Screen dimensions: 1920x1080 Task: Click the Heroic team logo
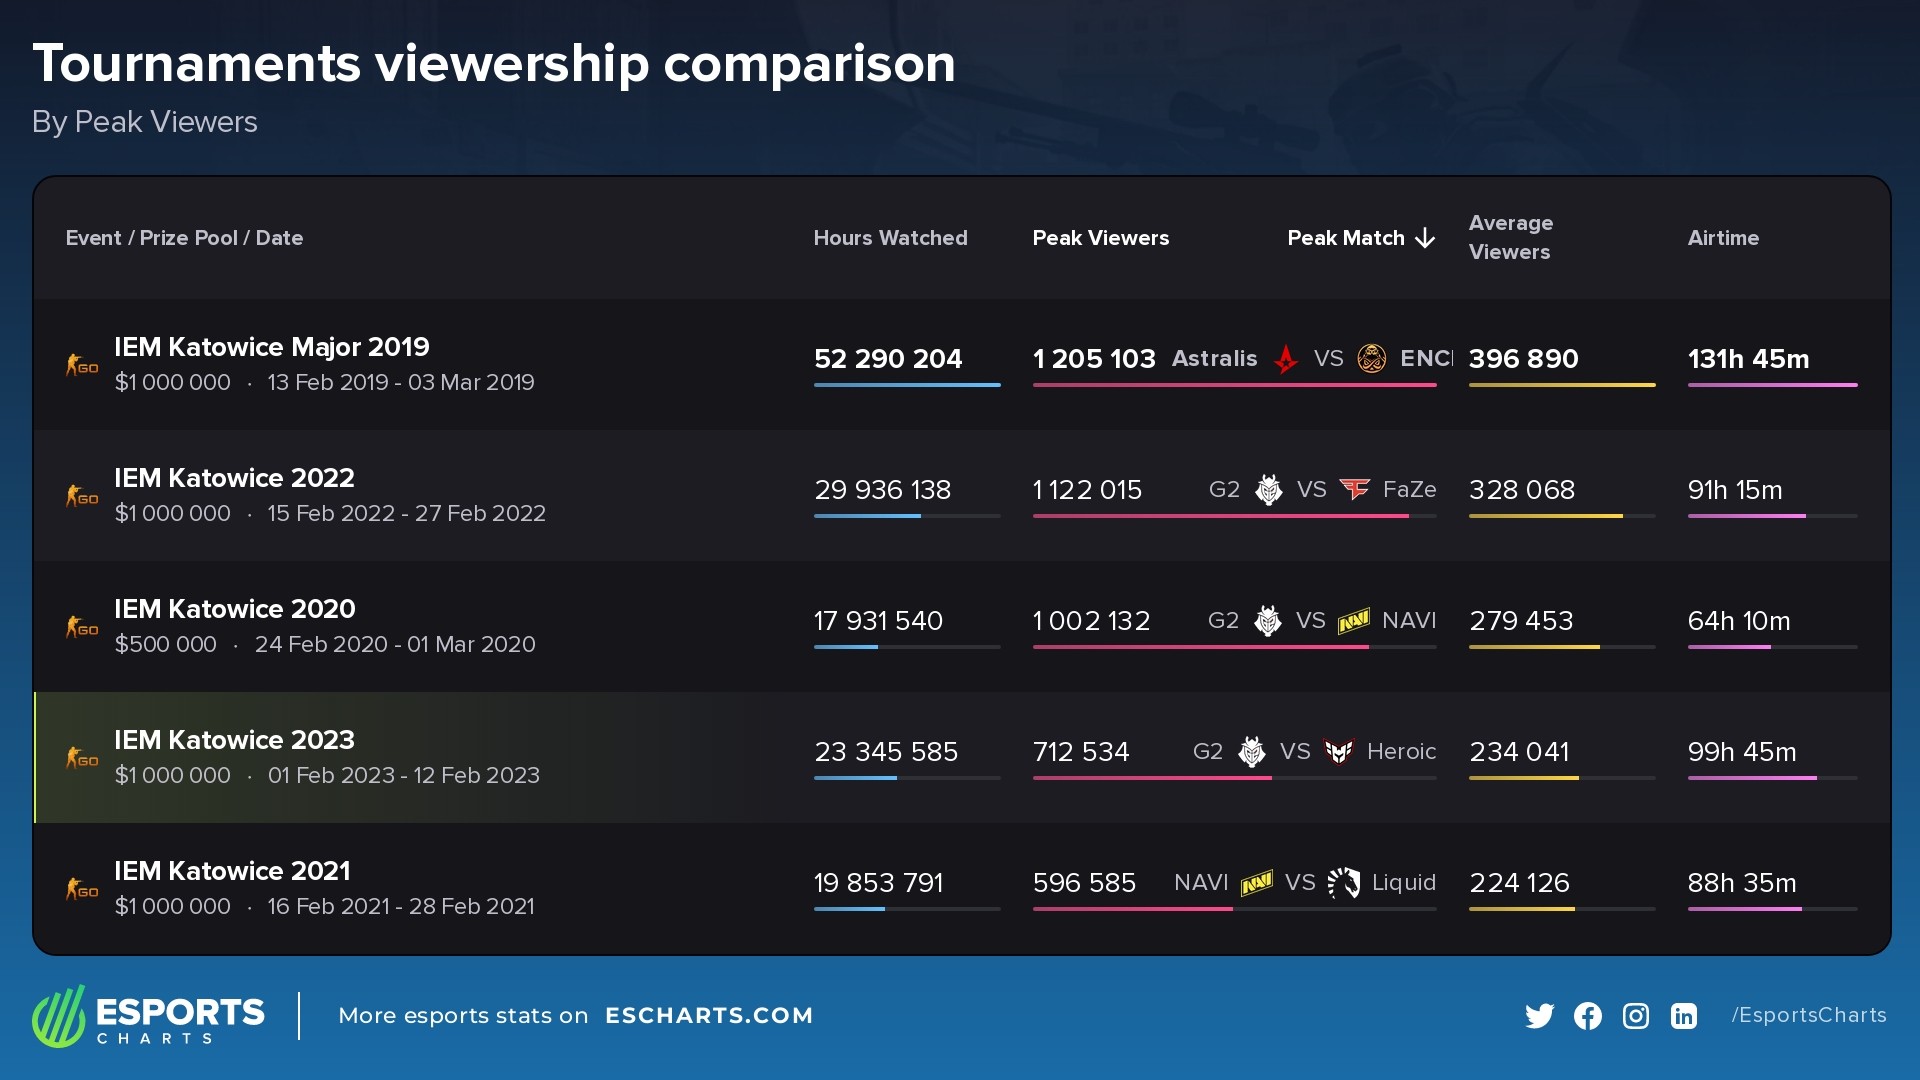pos(1338,751)
